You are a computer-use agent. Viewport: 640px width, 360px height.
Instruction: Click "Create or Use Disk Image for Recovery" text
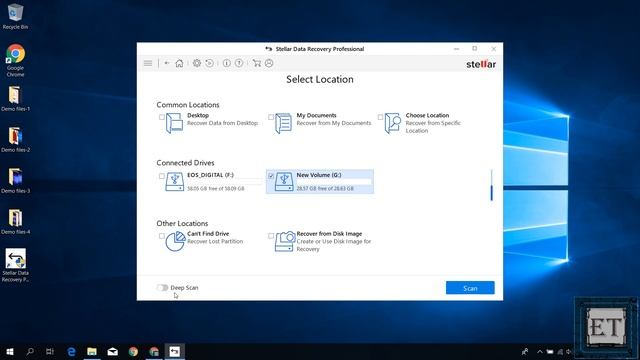333,245
